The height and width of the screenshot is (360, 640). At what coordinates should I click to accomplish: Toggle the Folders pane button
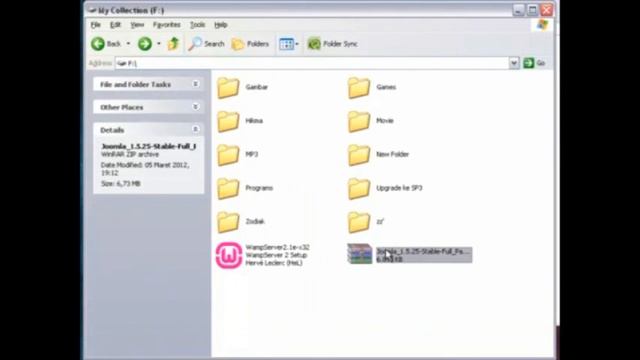(250, 44)
